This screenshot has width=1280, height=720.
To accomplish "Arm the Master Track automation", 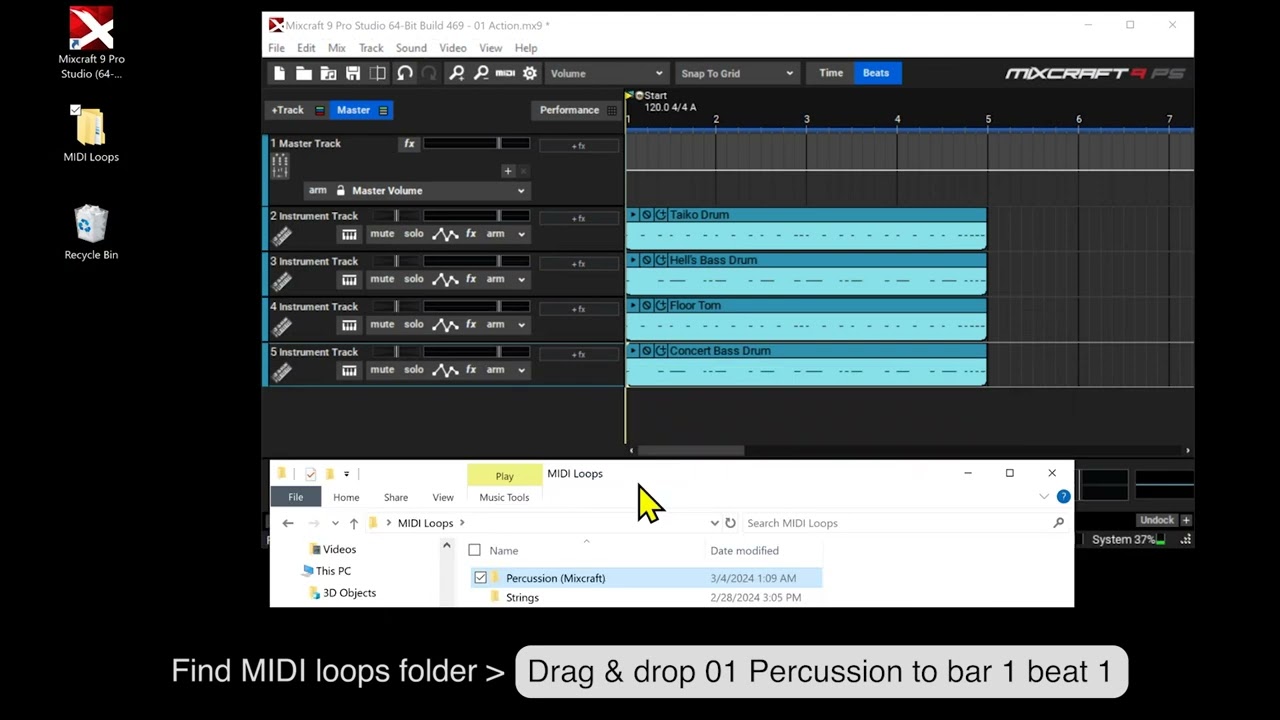I will (318, 190).
